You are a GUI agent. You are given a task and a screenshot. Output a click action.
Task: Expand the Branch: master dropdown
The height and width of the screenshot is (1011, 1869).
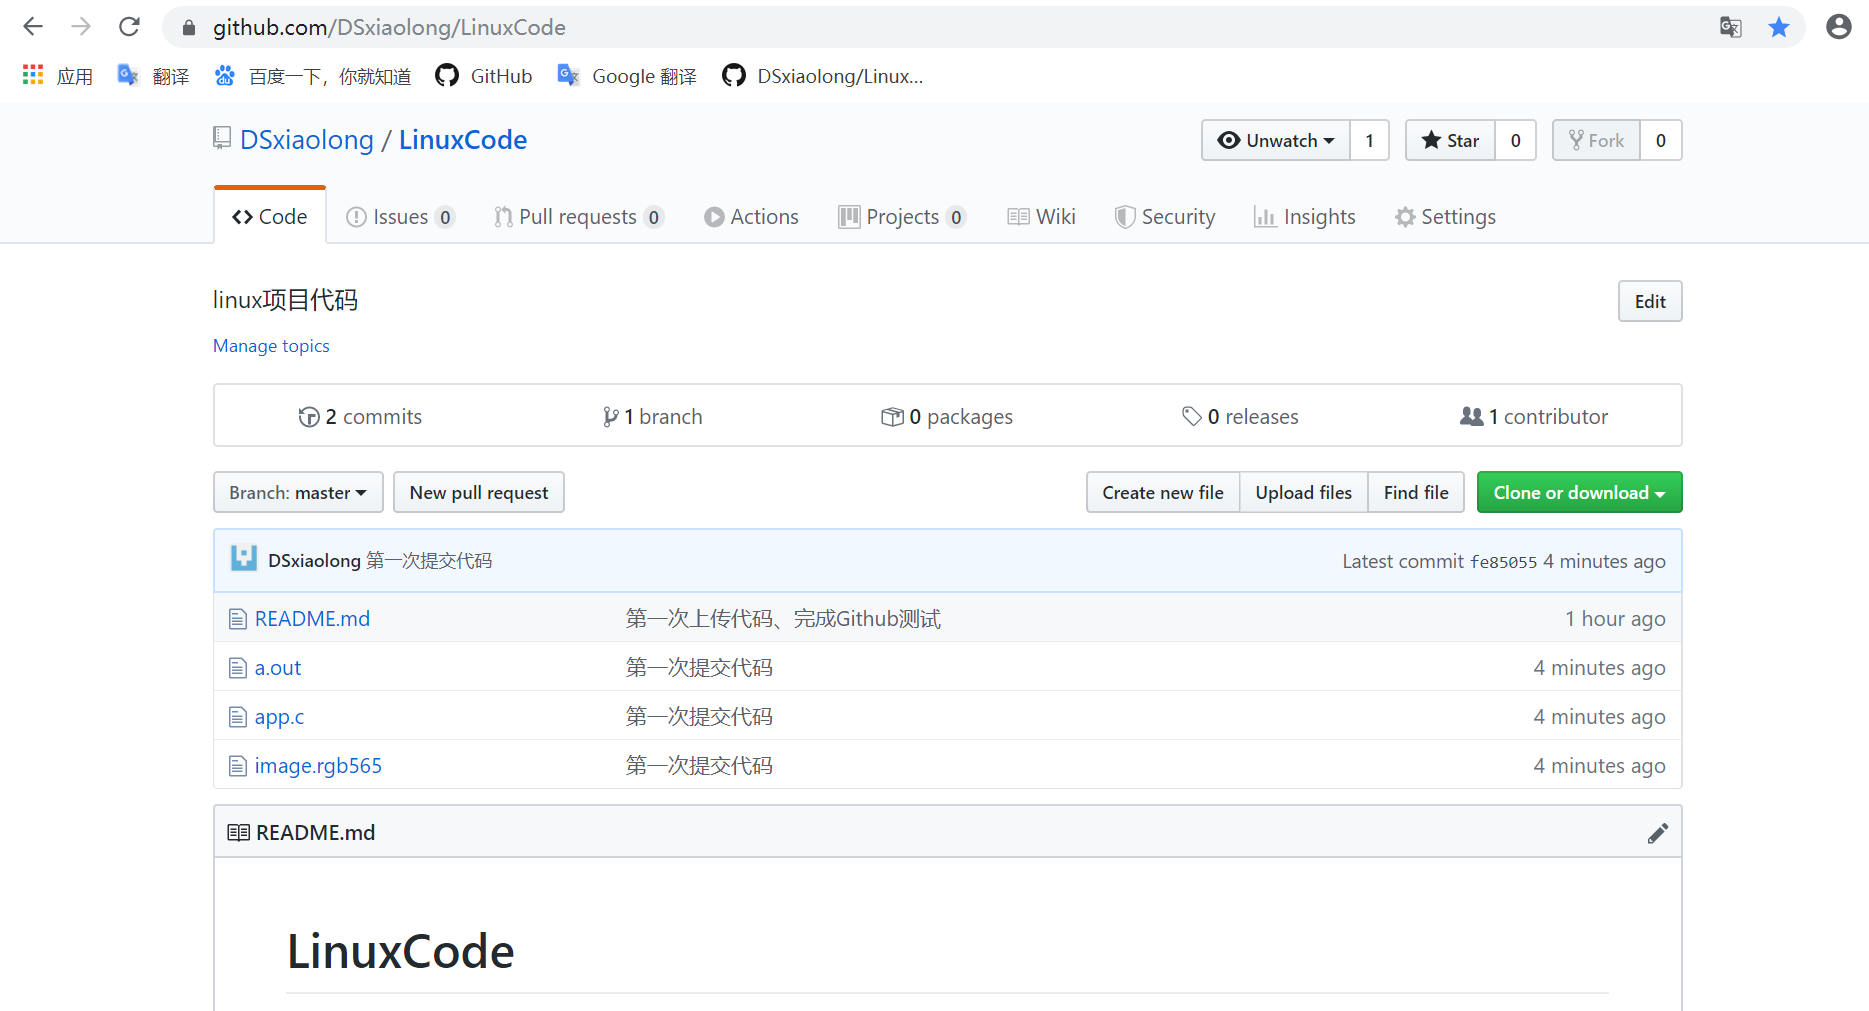[298, 493]
